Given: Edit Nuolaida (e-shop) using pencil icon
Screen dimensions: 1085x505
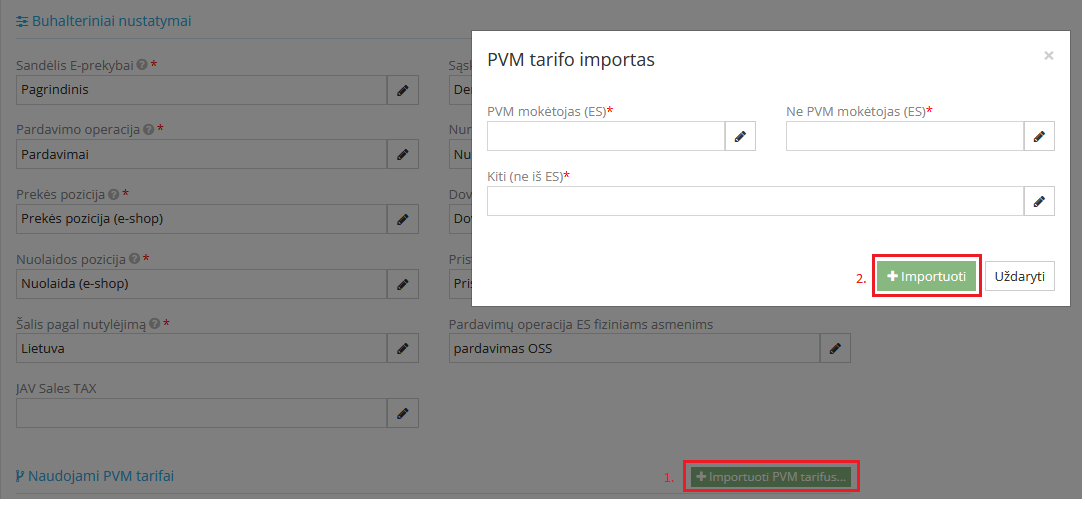Looking at the screenshot, I should 403,284.
